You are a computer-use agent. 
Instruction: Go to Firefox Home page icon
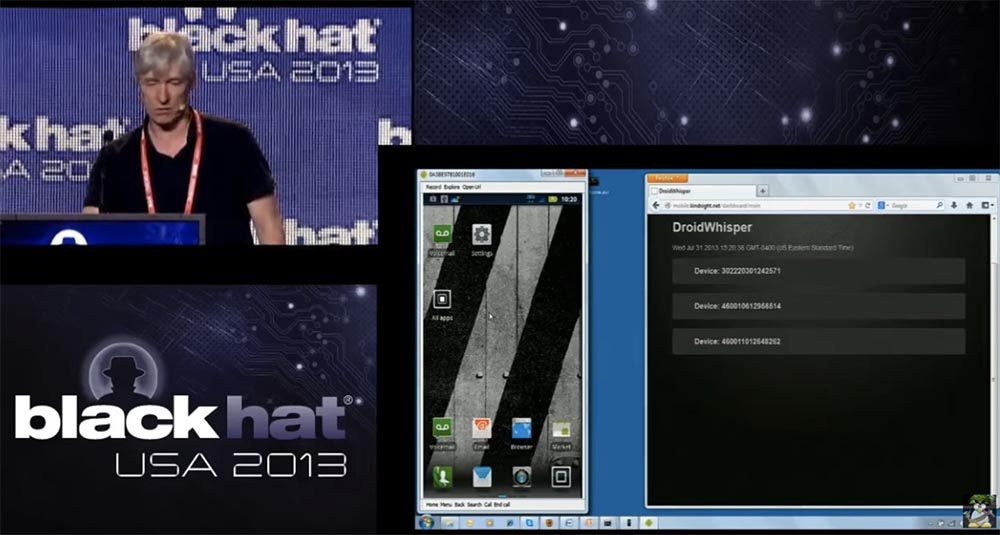(969, 205)
